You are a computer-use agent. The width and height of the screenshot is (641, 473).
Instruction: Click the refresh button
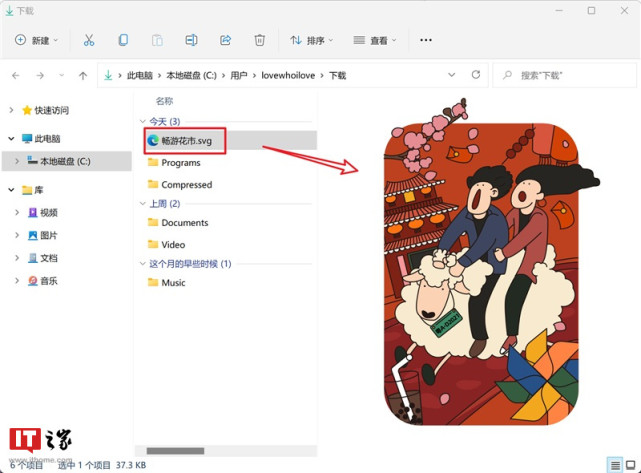[x=476, y=75]
